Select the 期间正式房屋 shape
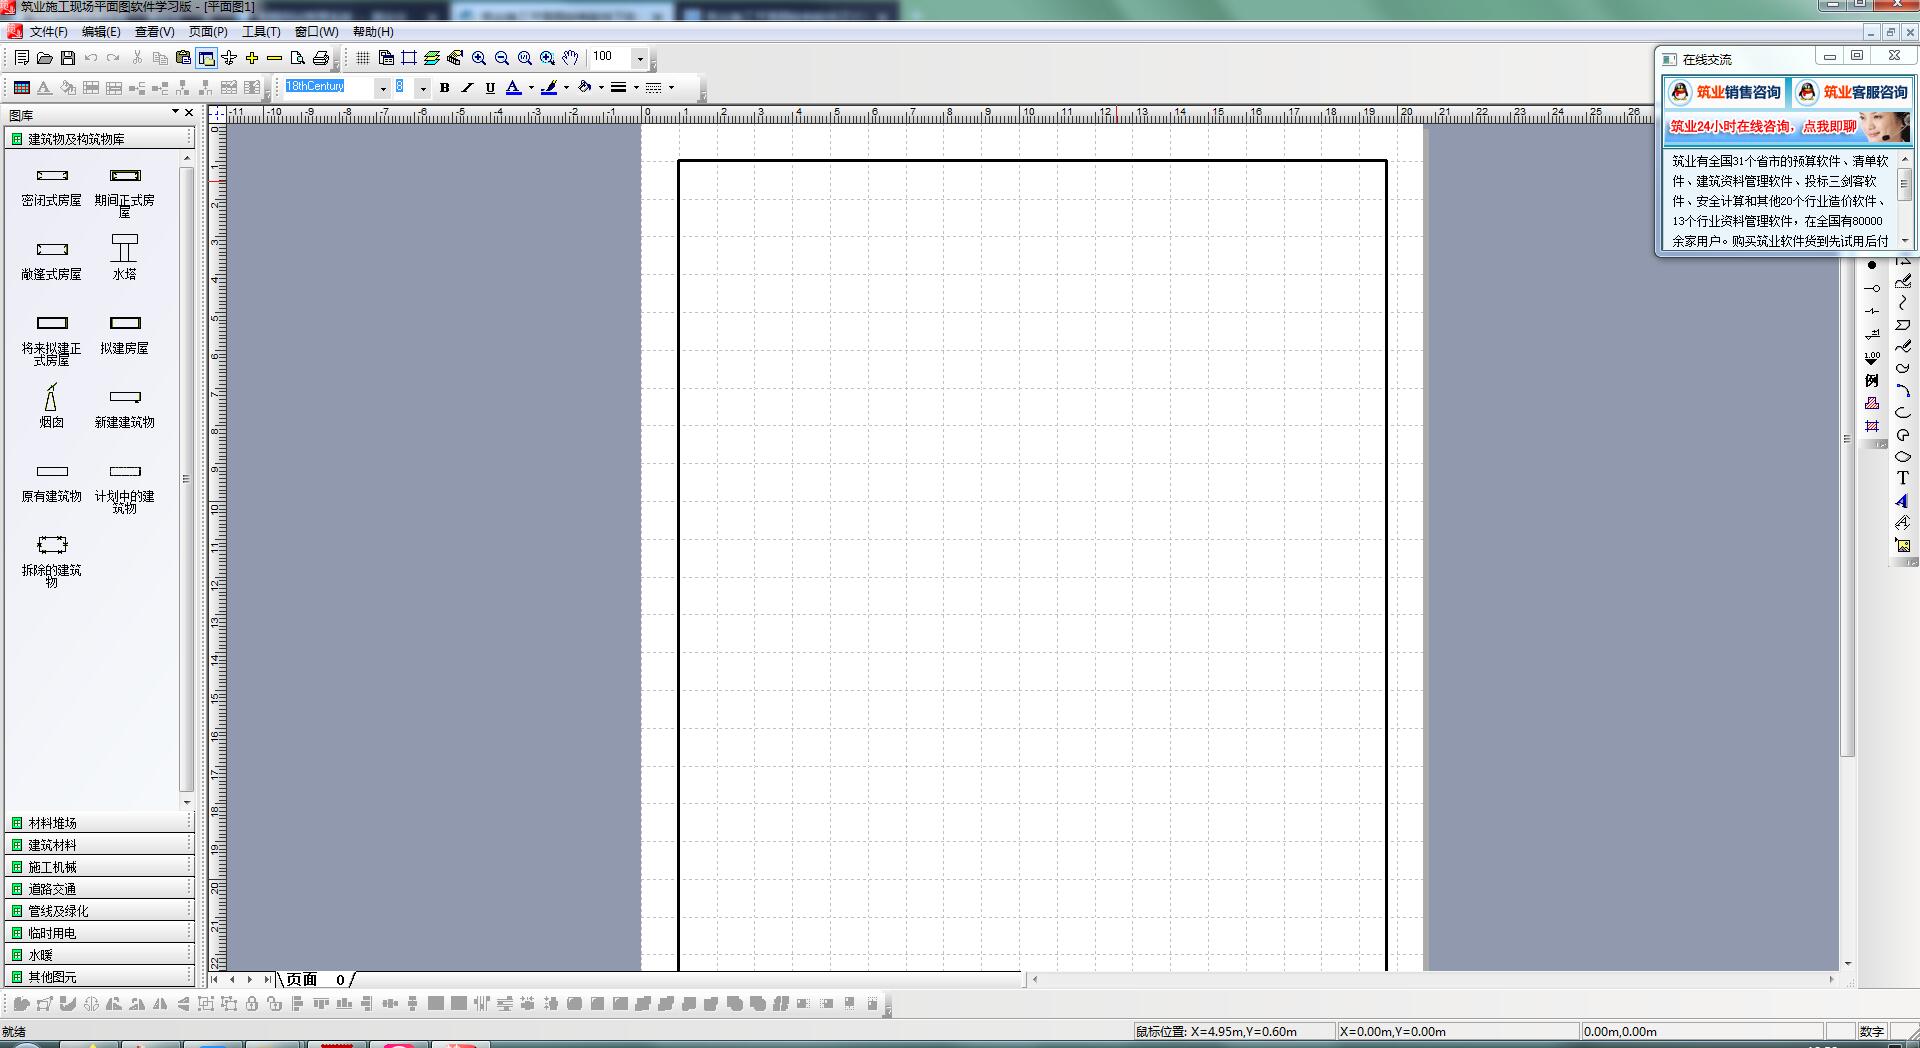The width and height of the screenshot is (1920, 1048). tap(125, 192)
